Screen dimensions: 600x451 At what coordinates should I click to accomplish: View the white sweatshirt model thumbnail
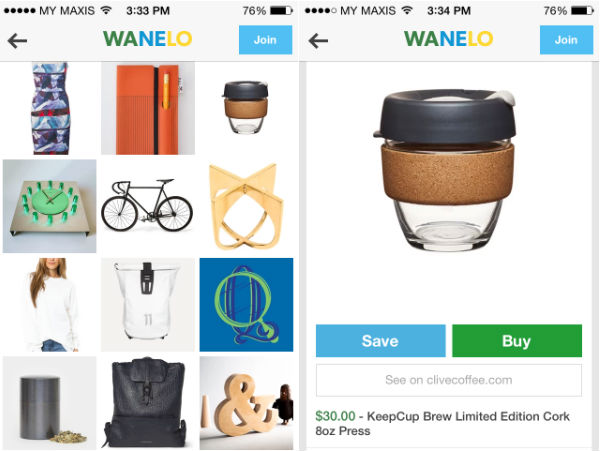50,304
